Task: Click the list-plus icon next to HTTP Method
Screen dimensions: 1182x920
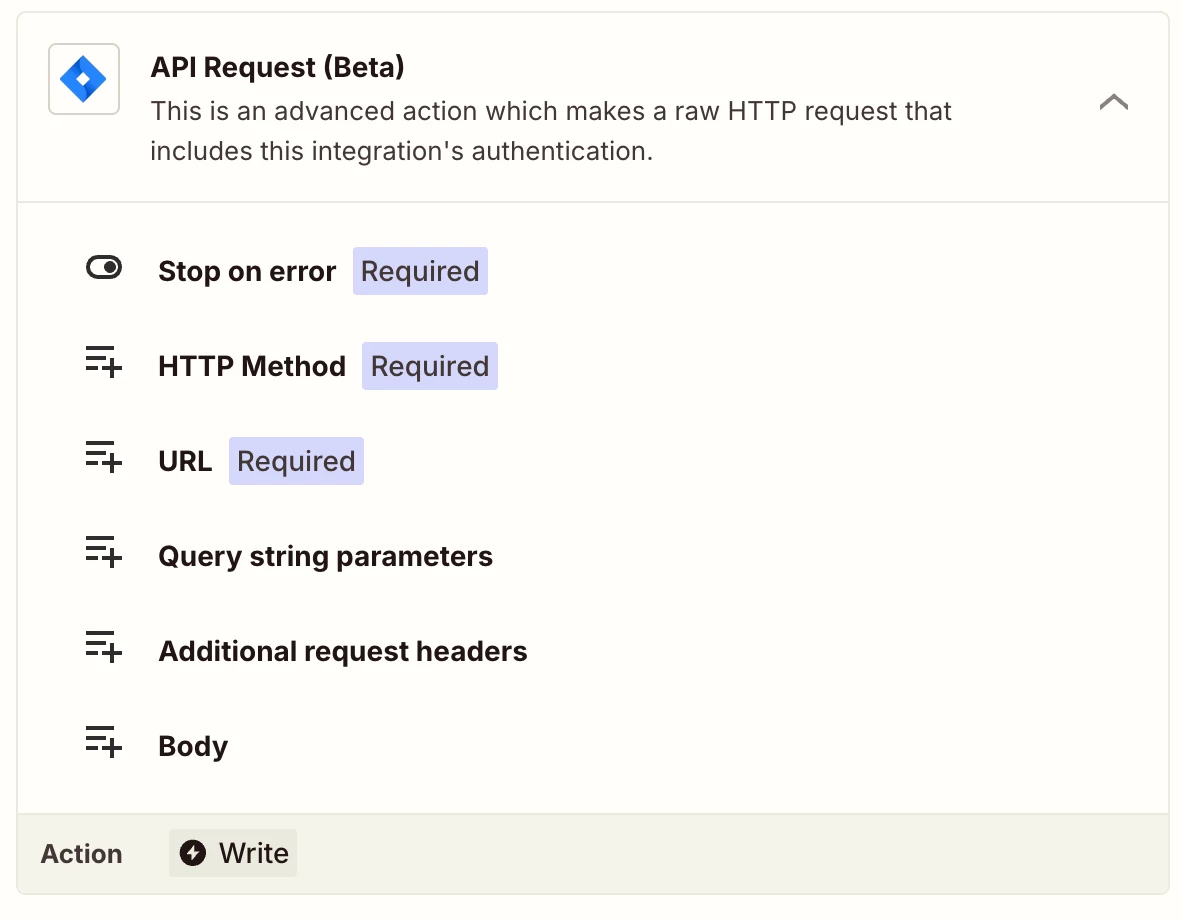Action: 104,362
